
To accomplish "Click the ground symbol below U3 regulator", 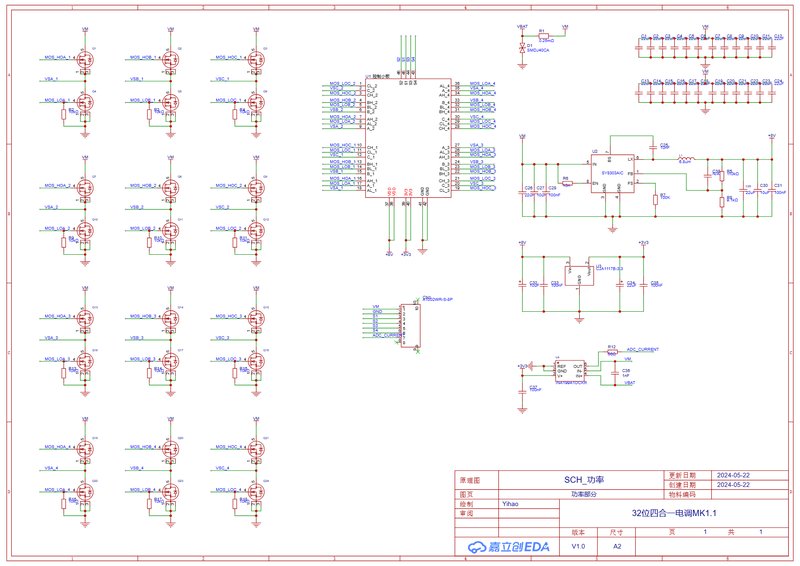I will (579, 320).
